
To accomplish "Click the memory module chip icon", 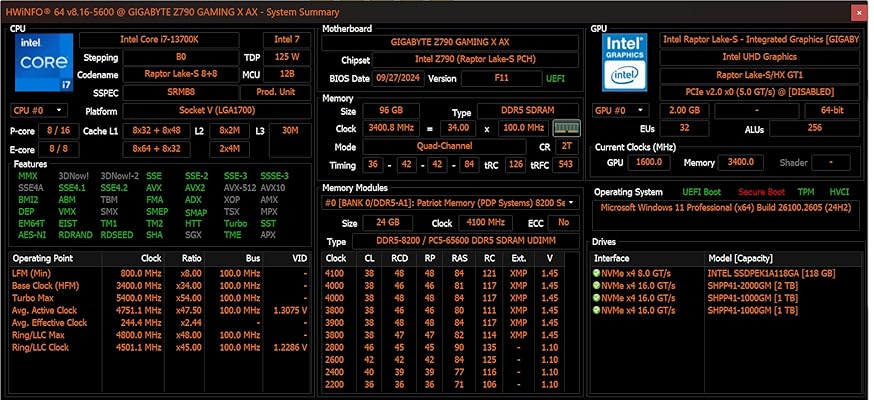I will (567, 128).
